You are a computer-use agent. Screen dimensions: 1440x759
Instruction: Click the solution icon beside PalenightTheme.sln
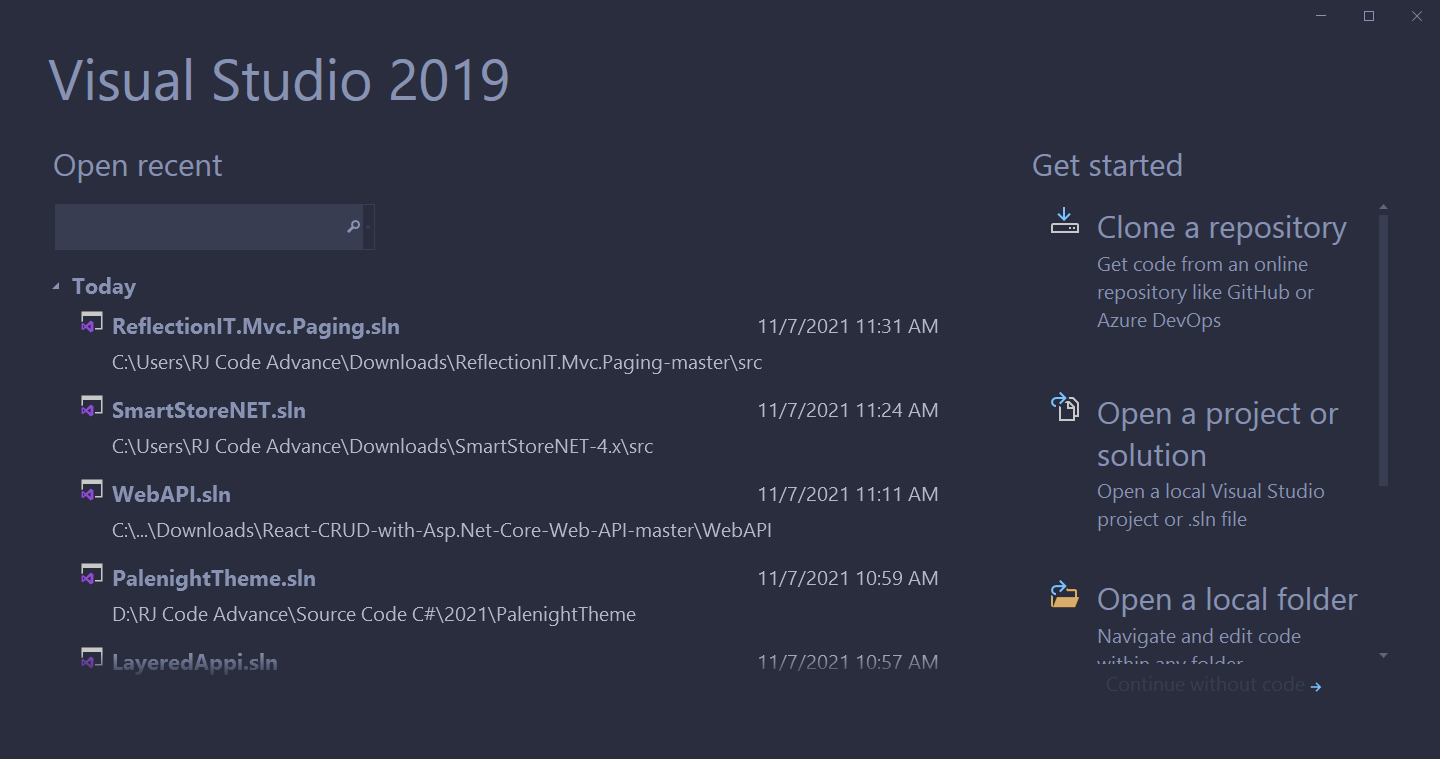[91, 574]
